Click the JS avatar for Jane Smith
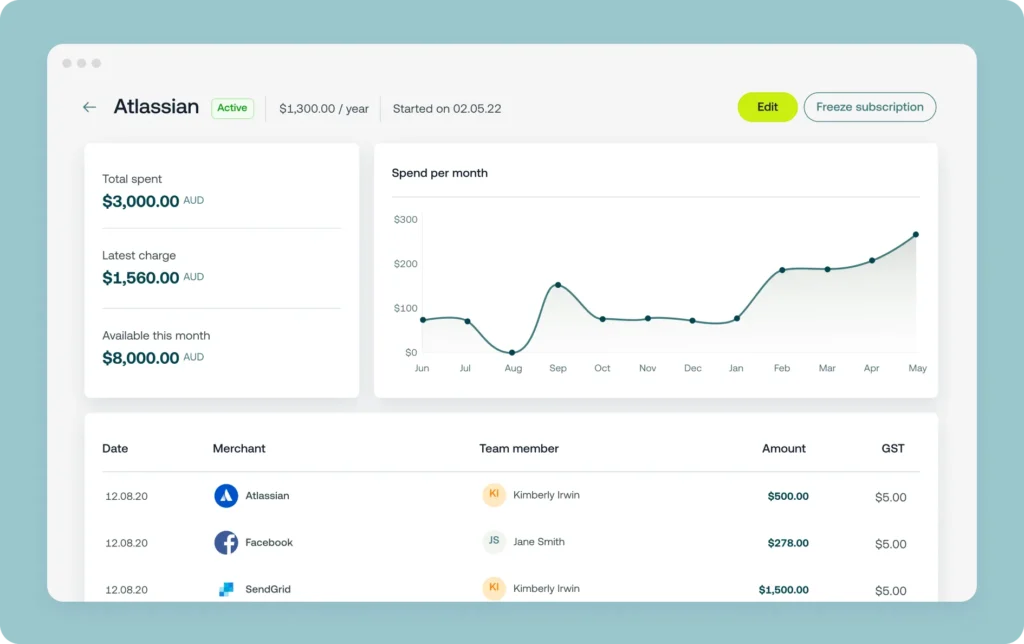Viewport: 1024px width, 644px height. coord(494,541)
